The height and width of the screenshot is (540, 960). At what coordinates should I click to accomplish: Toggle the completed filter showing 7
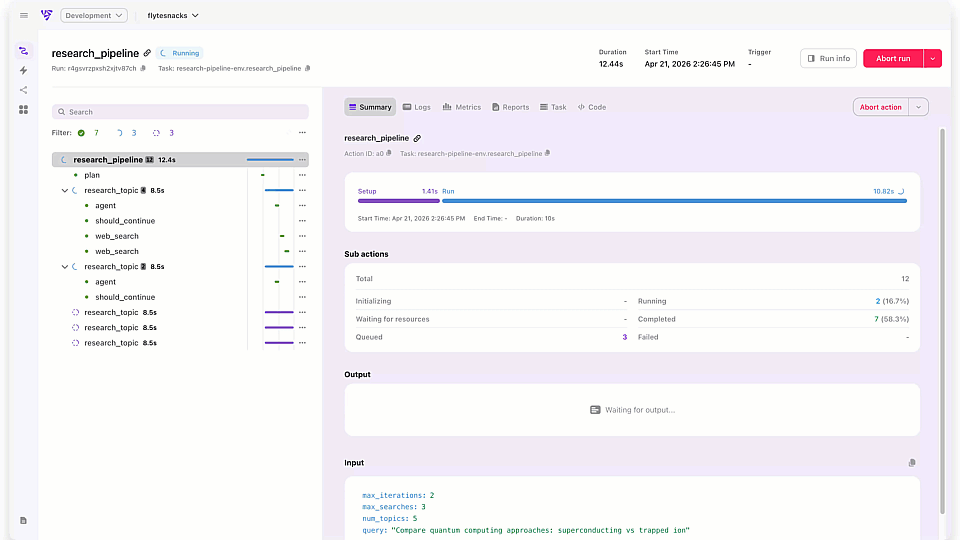point(88,133)
